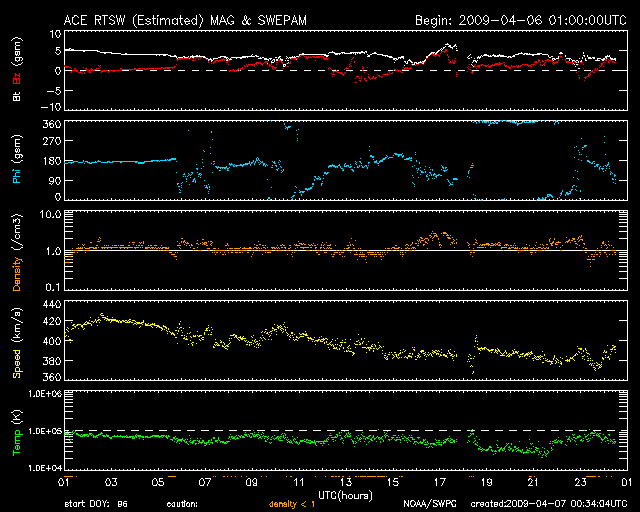640x512 pixels.
Task: Click the '90' tick label on the Phi axis
Action: point(55,180)
